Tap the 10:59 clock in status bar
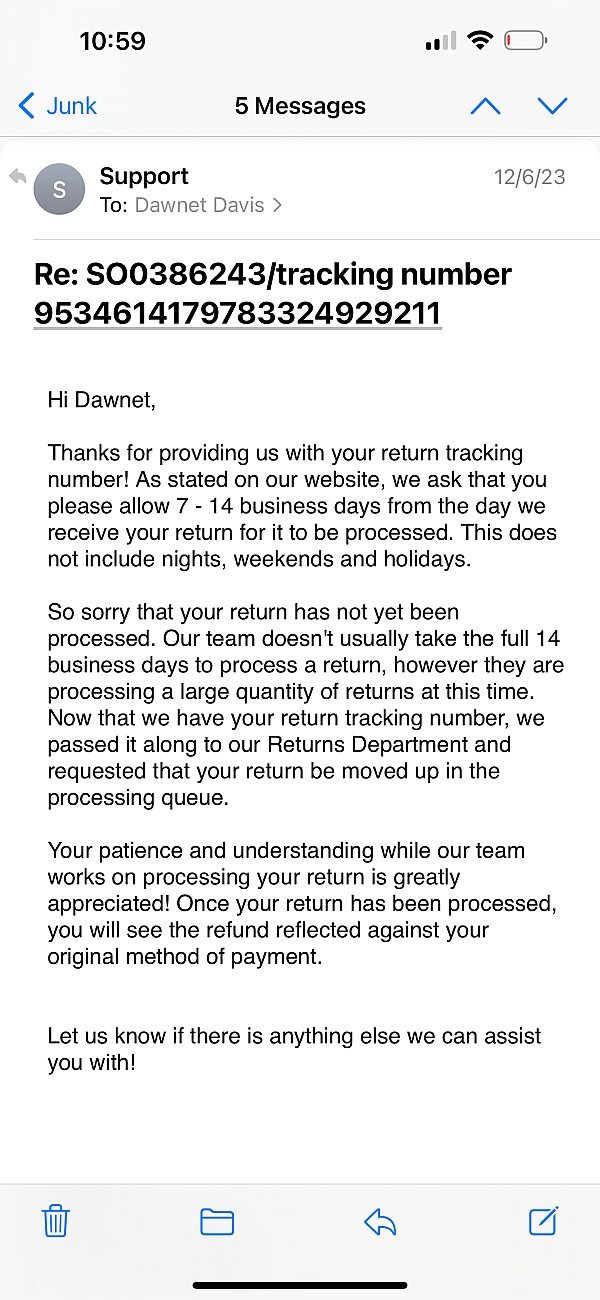This screenshot has height=1300, width=600. pyautogui.click(x=112, y=41)
